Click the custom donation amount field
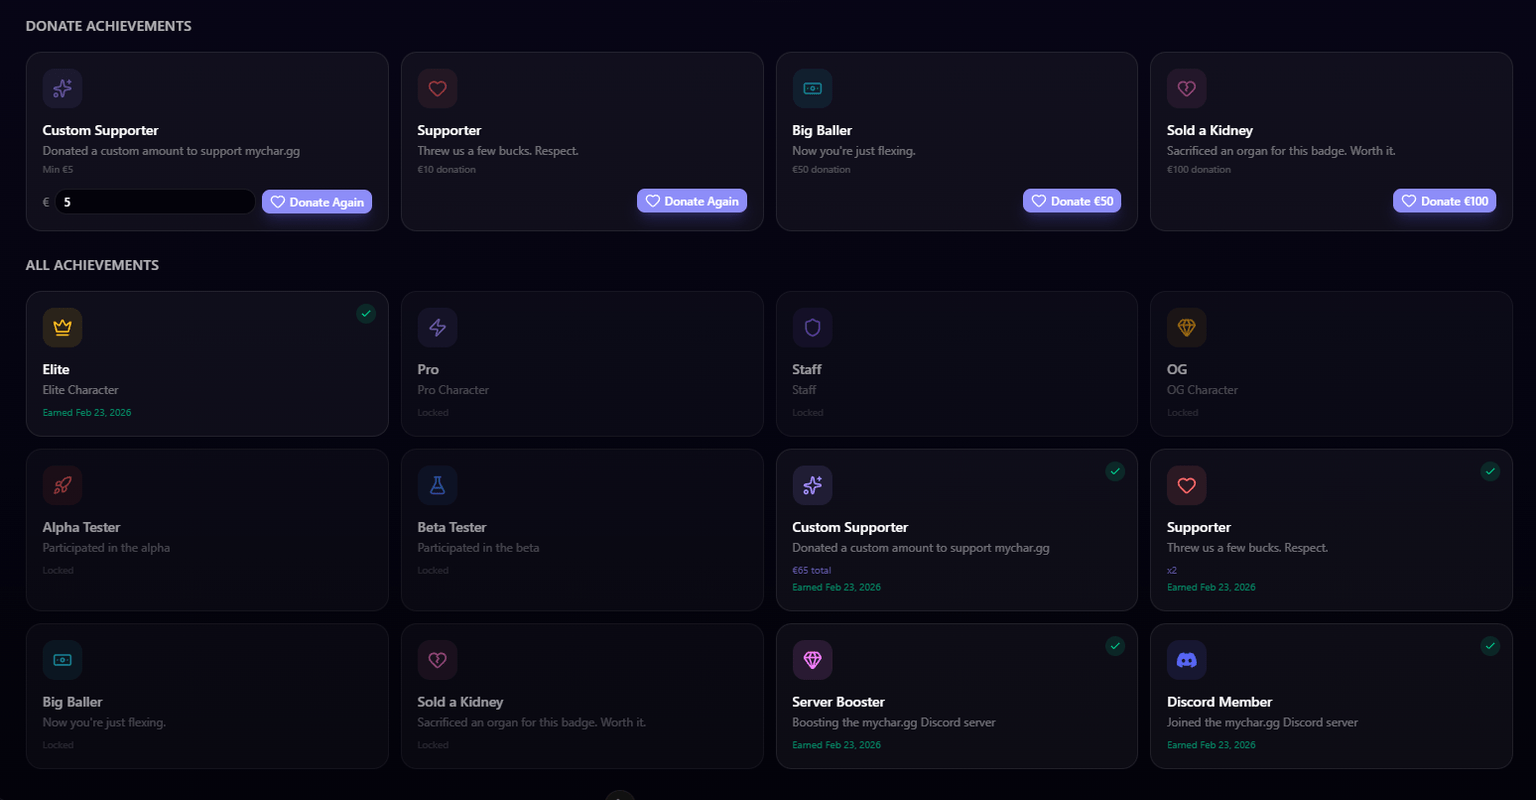Image resolution: width=1536 pixels, height=800 pixels. click(x=155, y=201)
